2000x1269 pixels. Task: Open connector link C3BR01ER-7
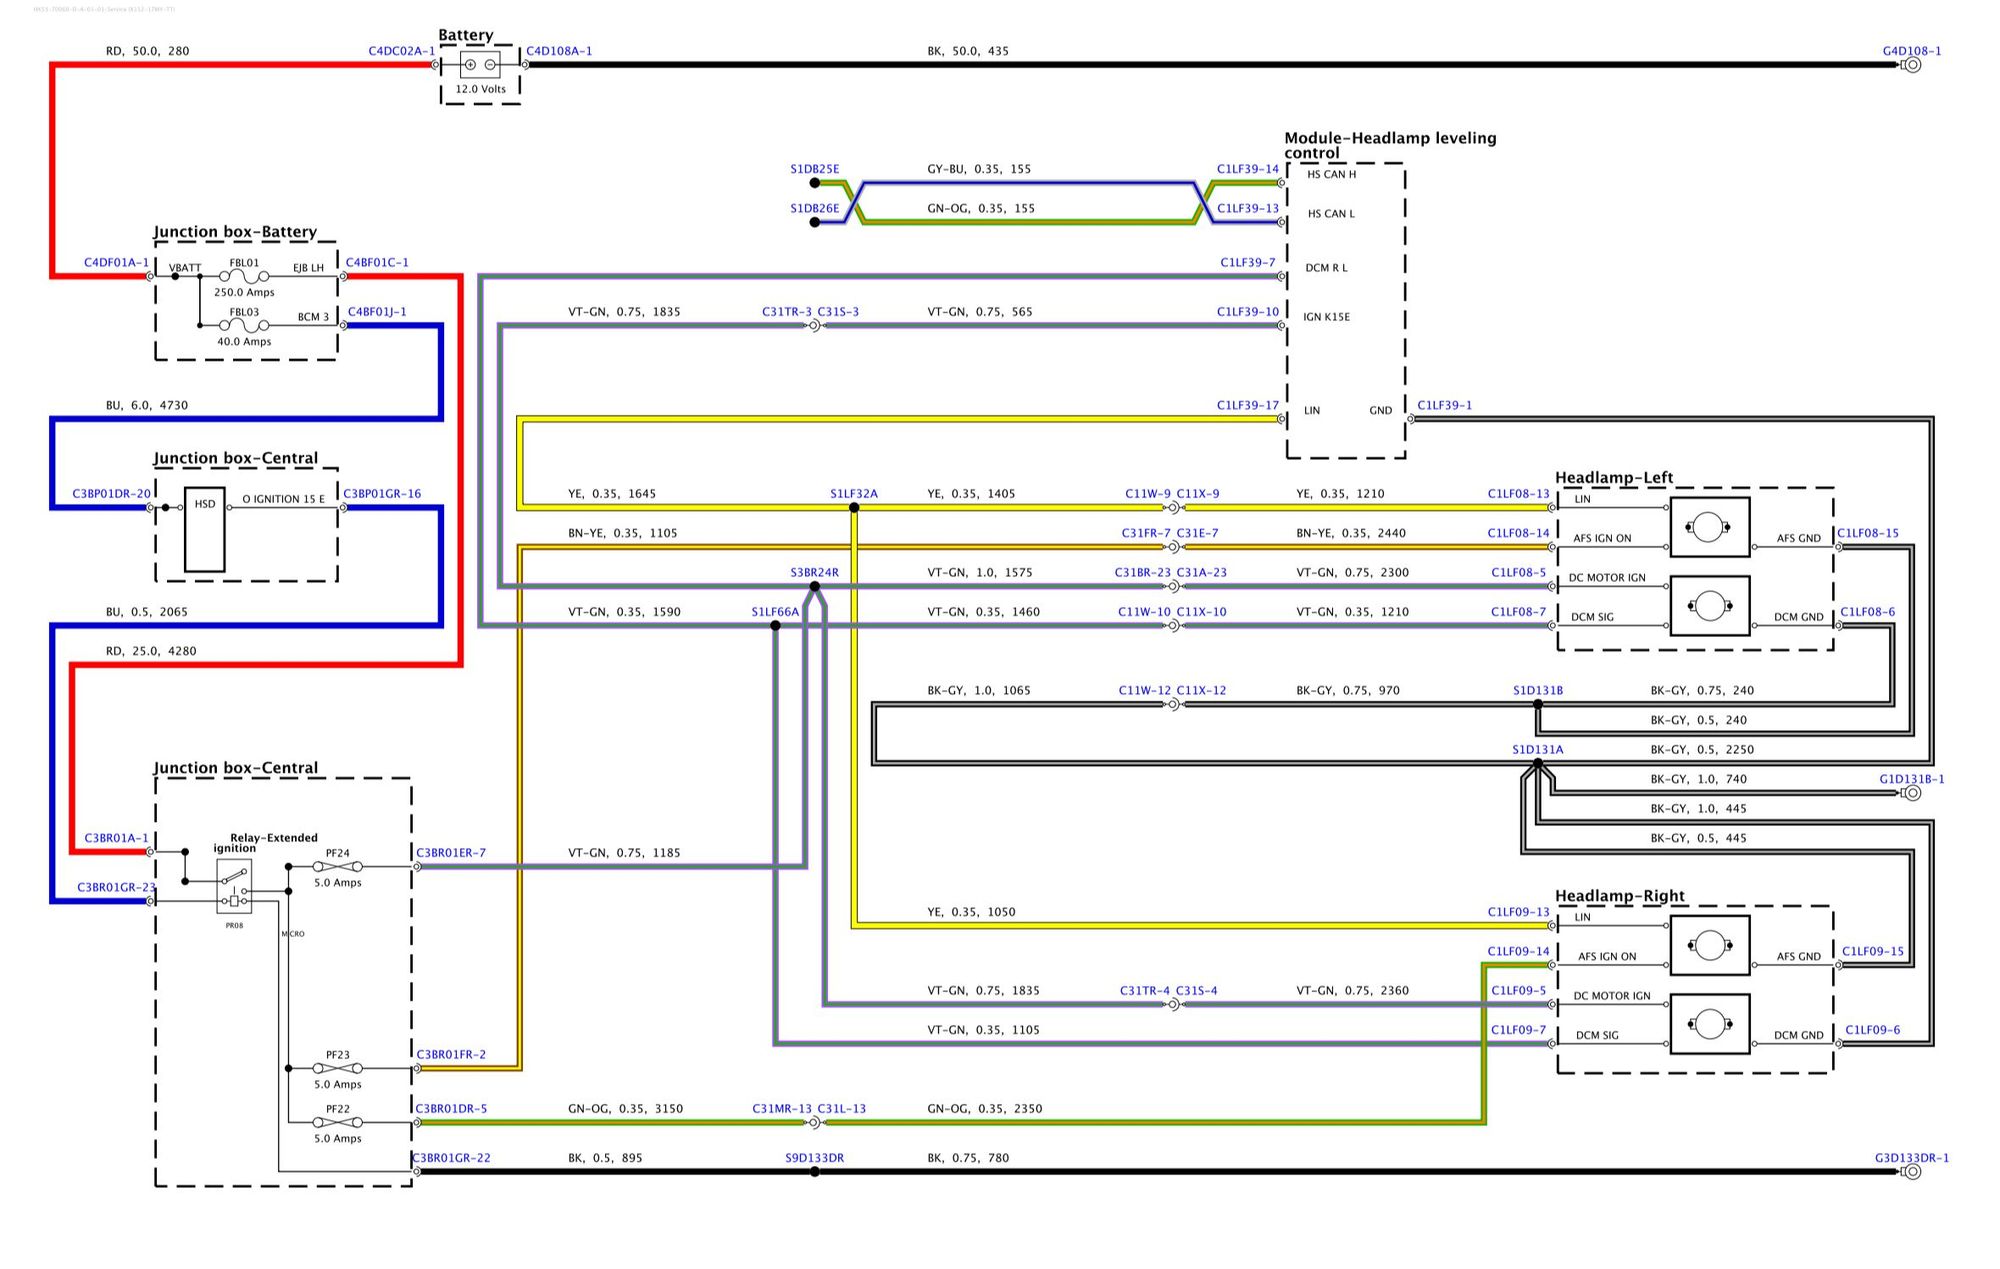[451, 853]
